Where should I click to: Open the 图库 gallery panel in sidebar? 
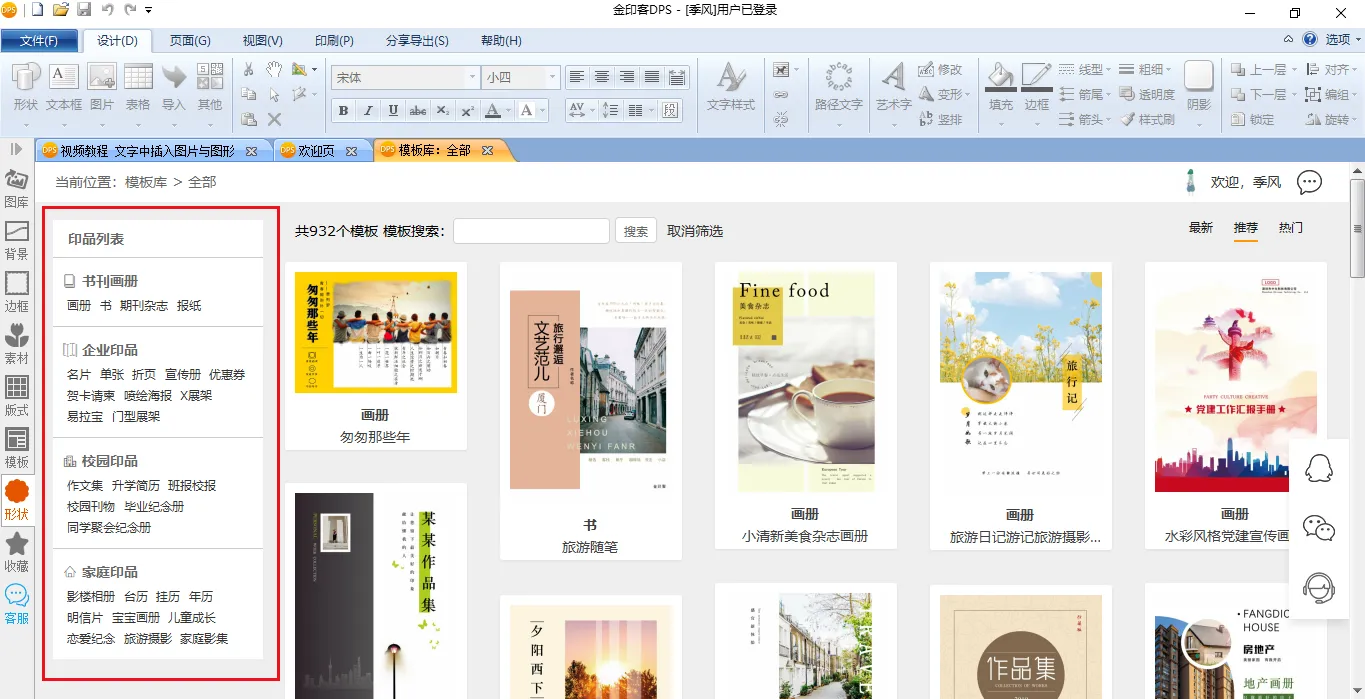coord(17,188)
